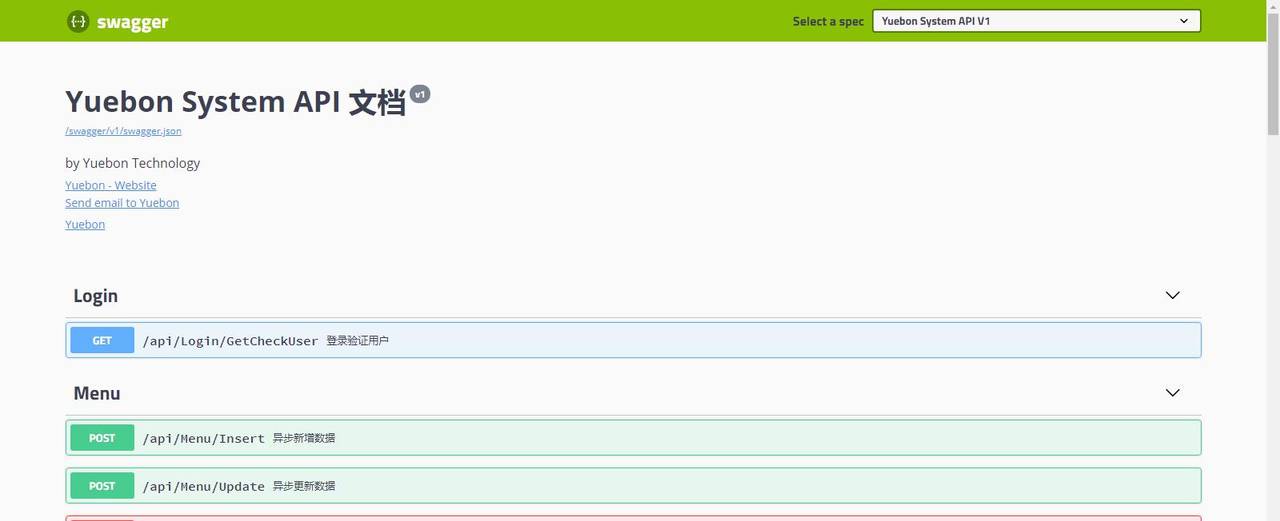Click Send email to Yuebon

[122, 203]
